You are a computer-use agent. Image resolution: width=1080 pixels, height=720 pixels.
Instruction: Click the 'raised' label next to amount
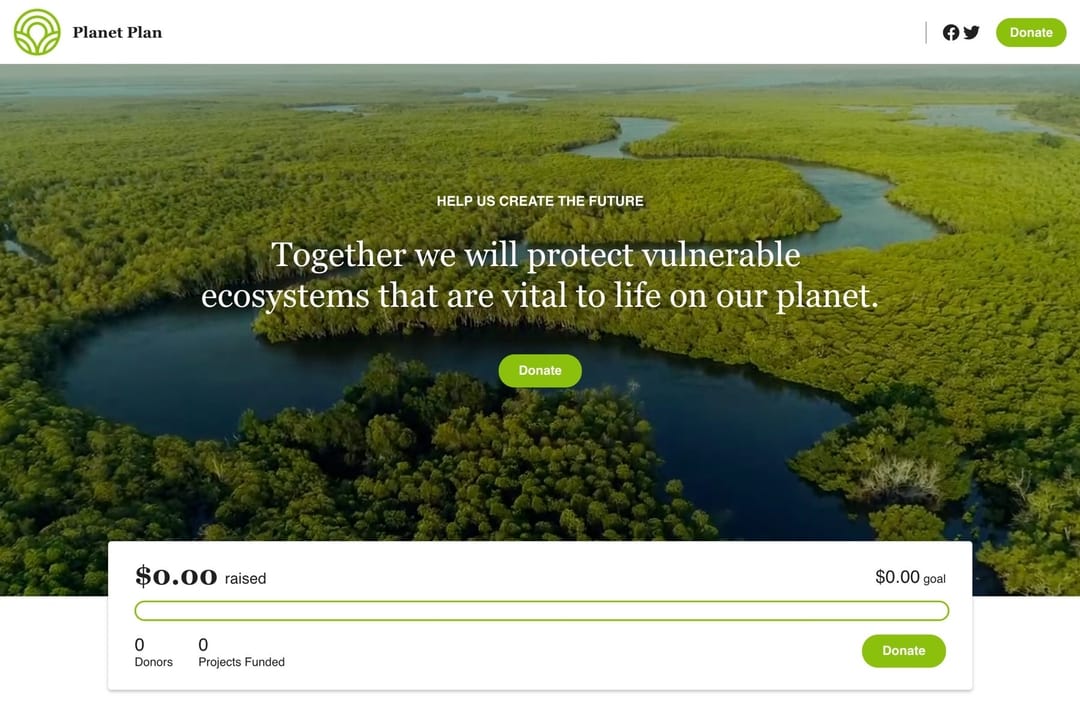point(245,579)
